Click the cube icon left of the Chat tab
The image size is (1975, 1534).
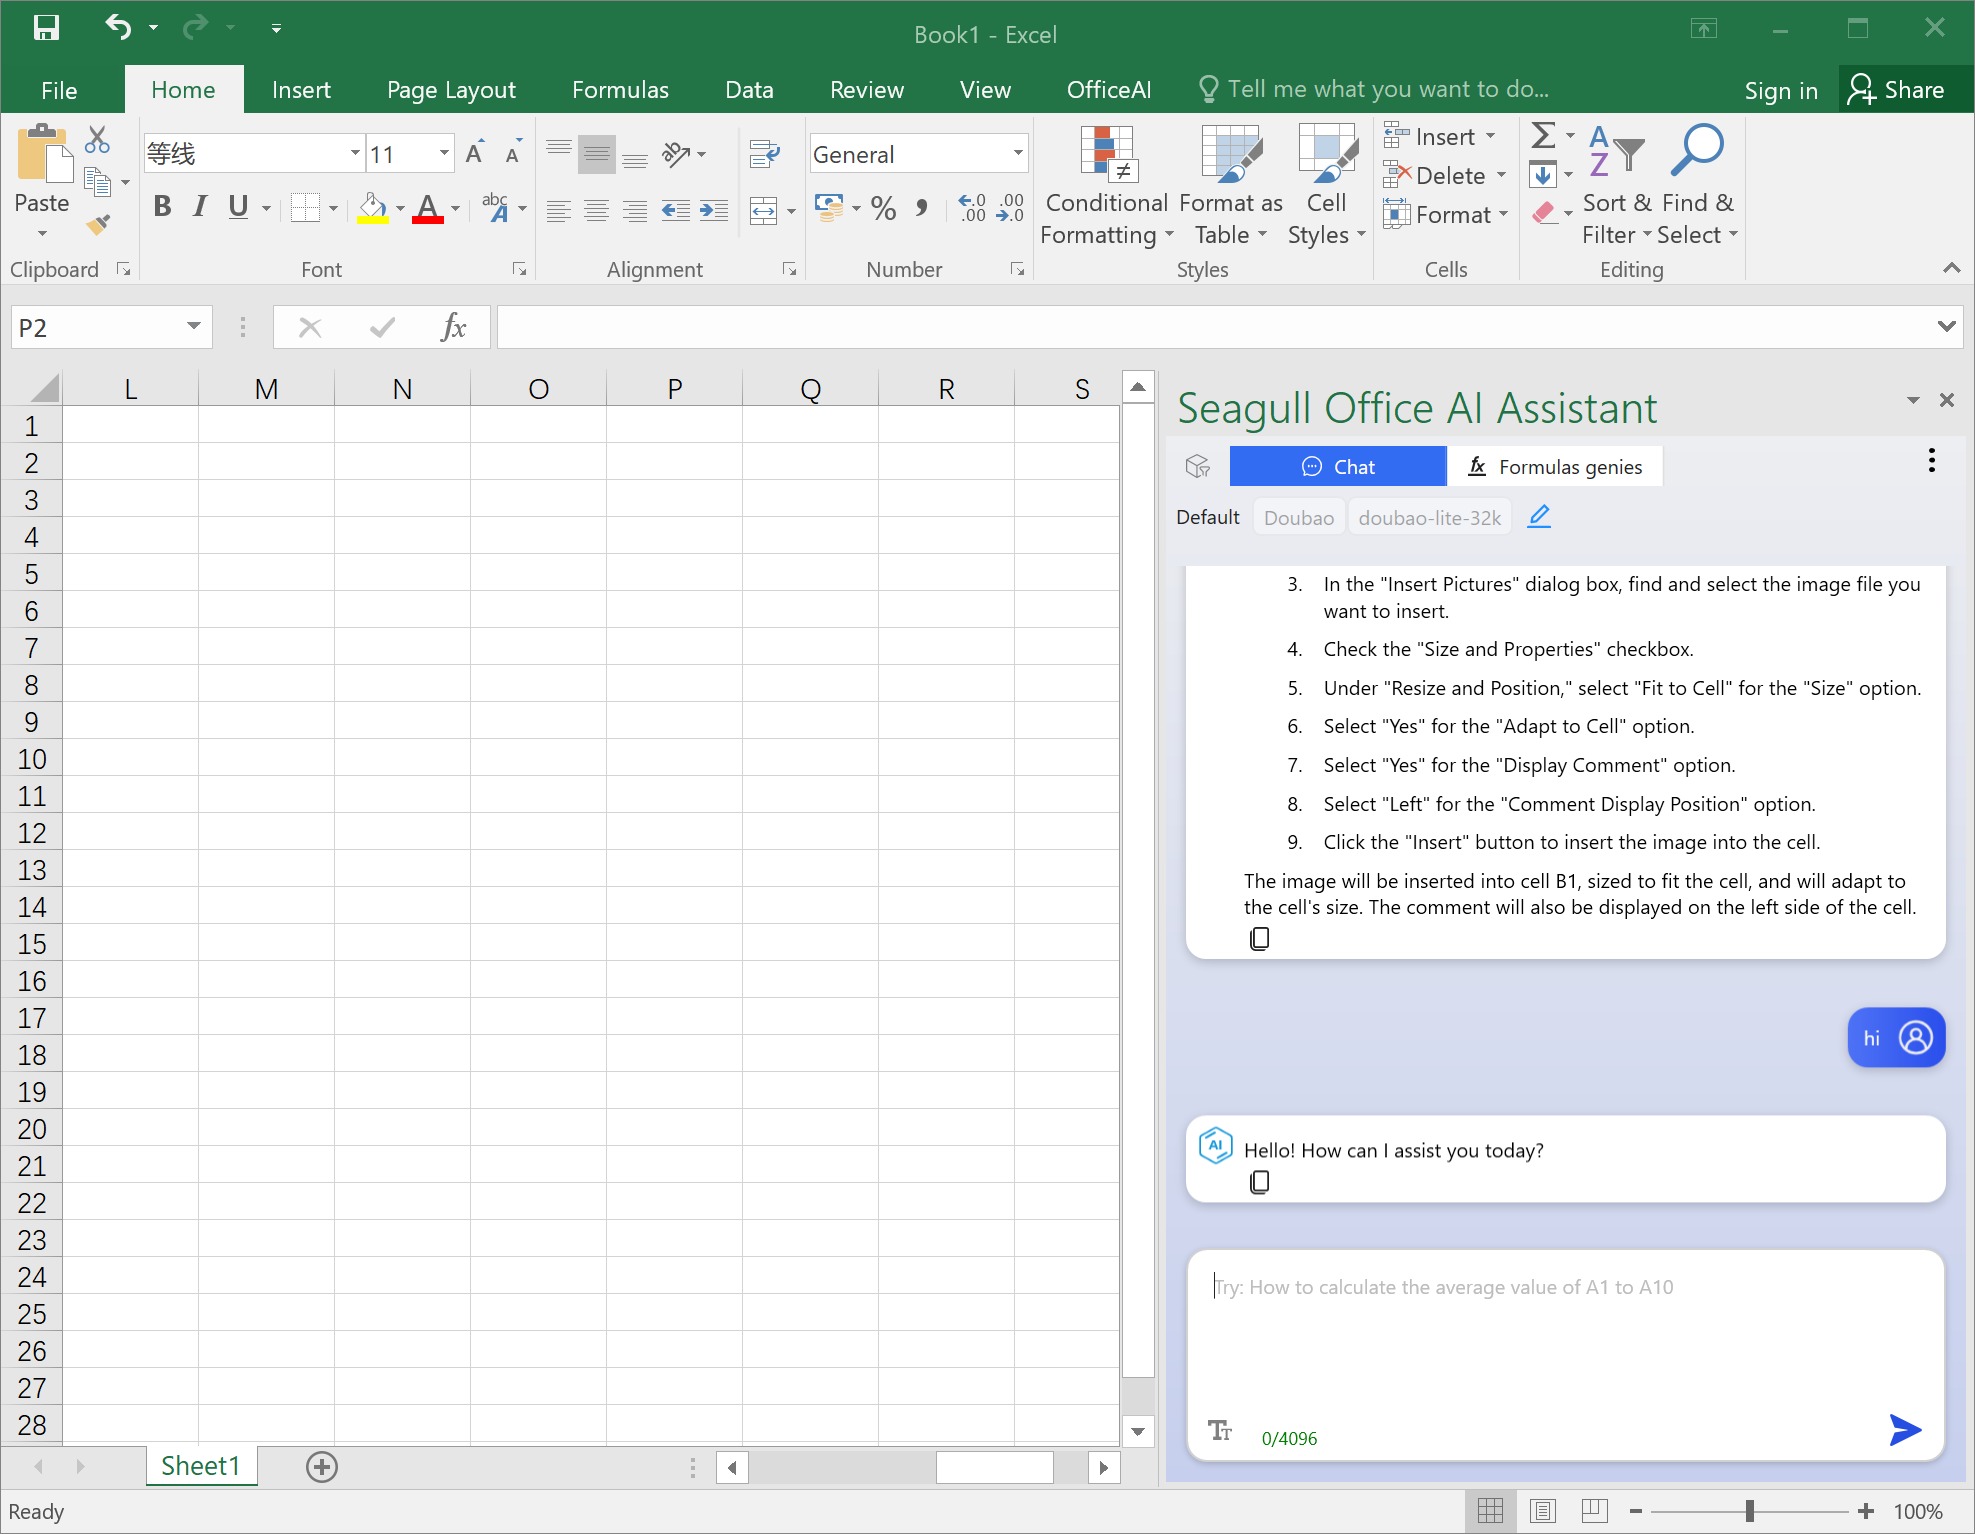[x=1197, y=466]
